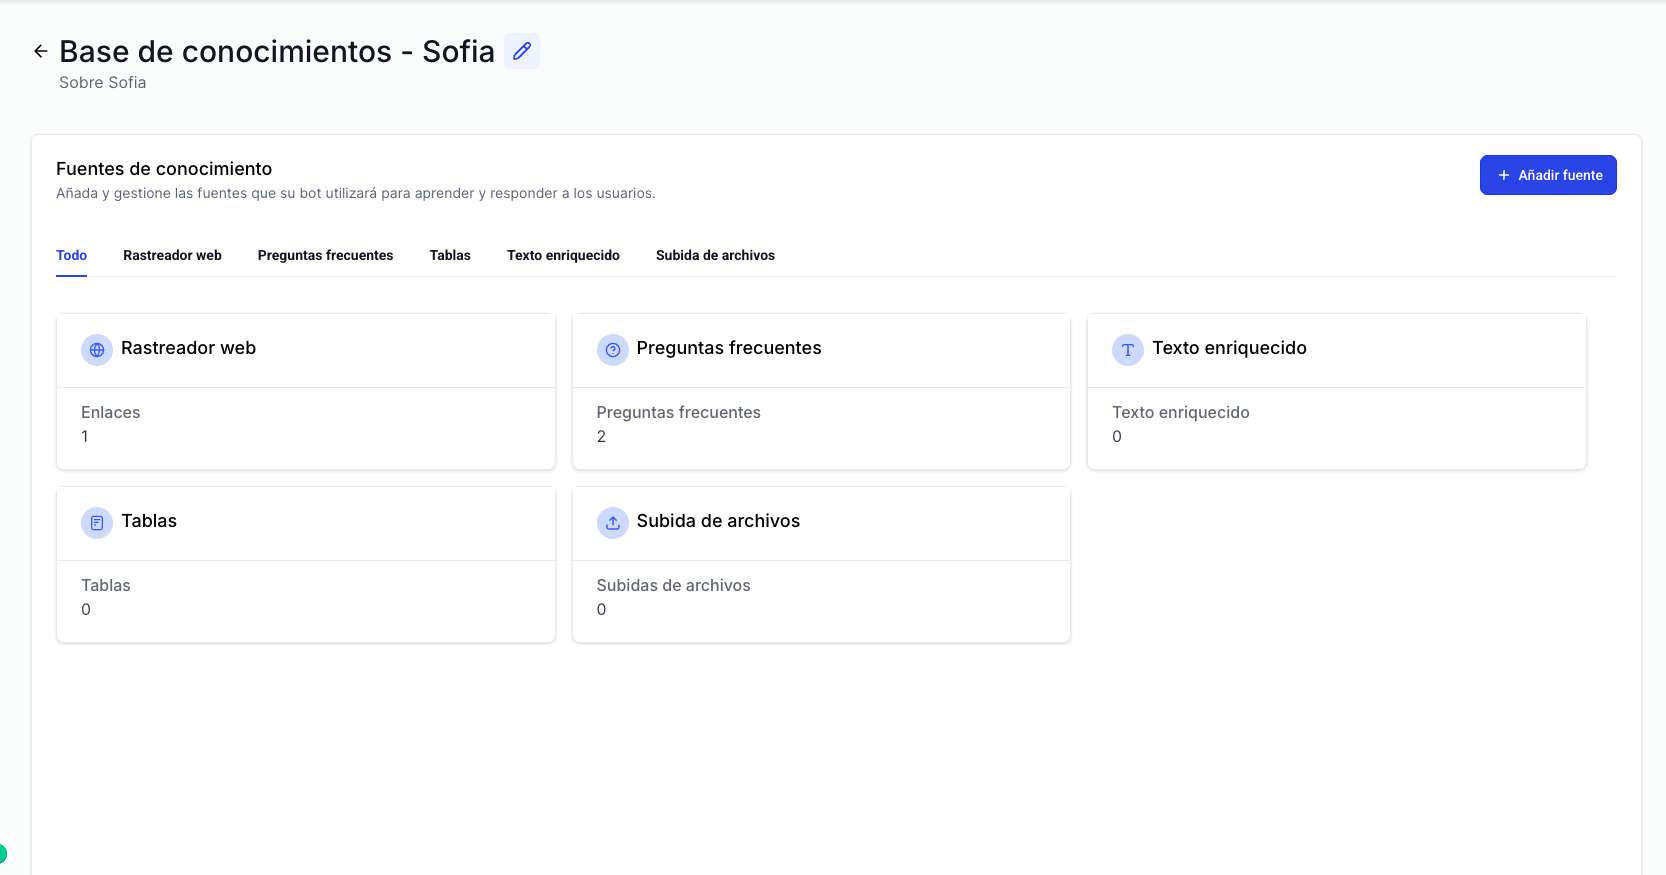This screenshot has width=1666, height=875.
Task: Select the Texto enriquecido card count area
Action: pyautogui.click(x=1336, y=425)
